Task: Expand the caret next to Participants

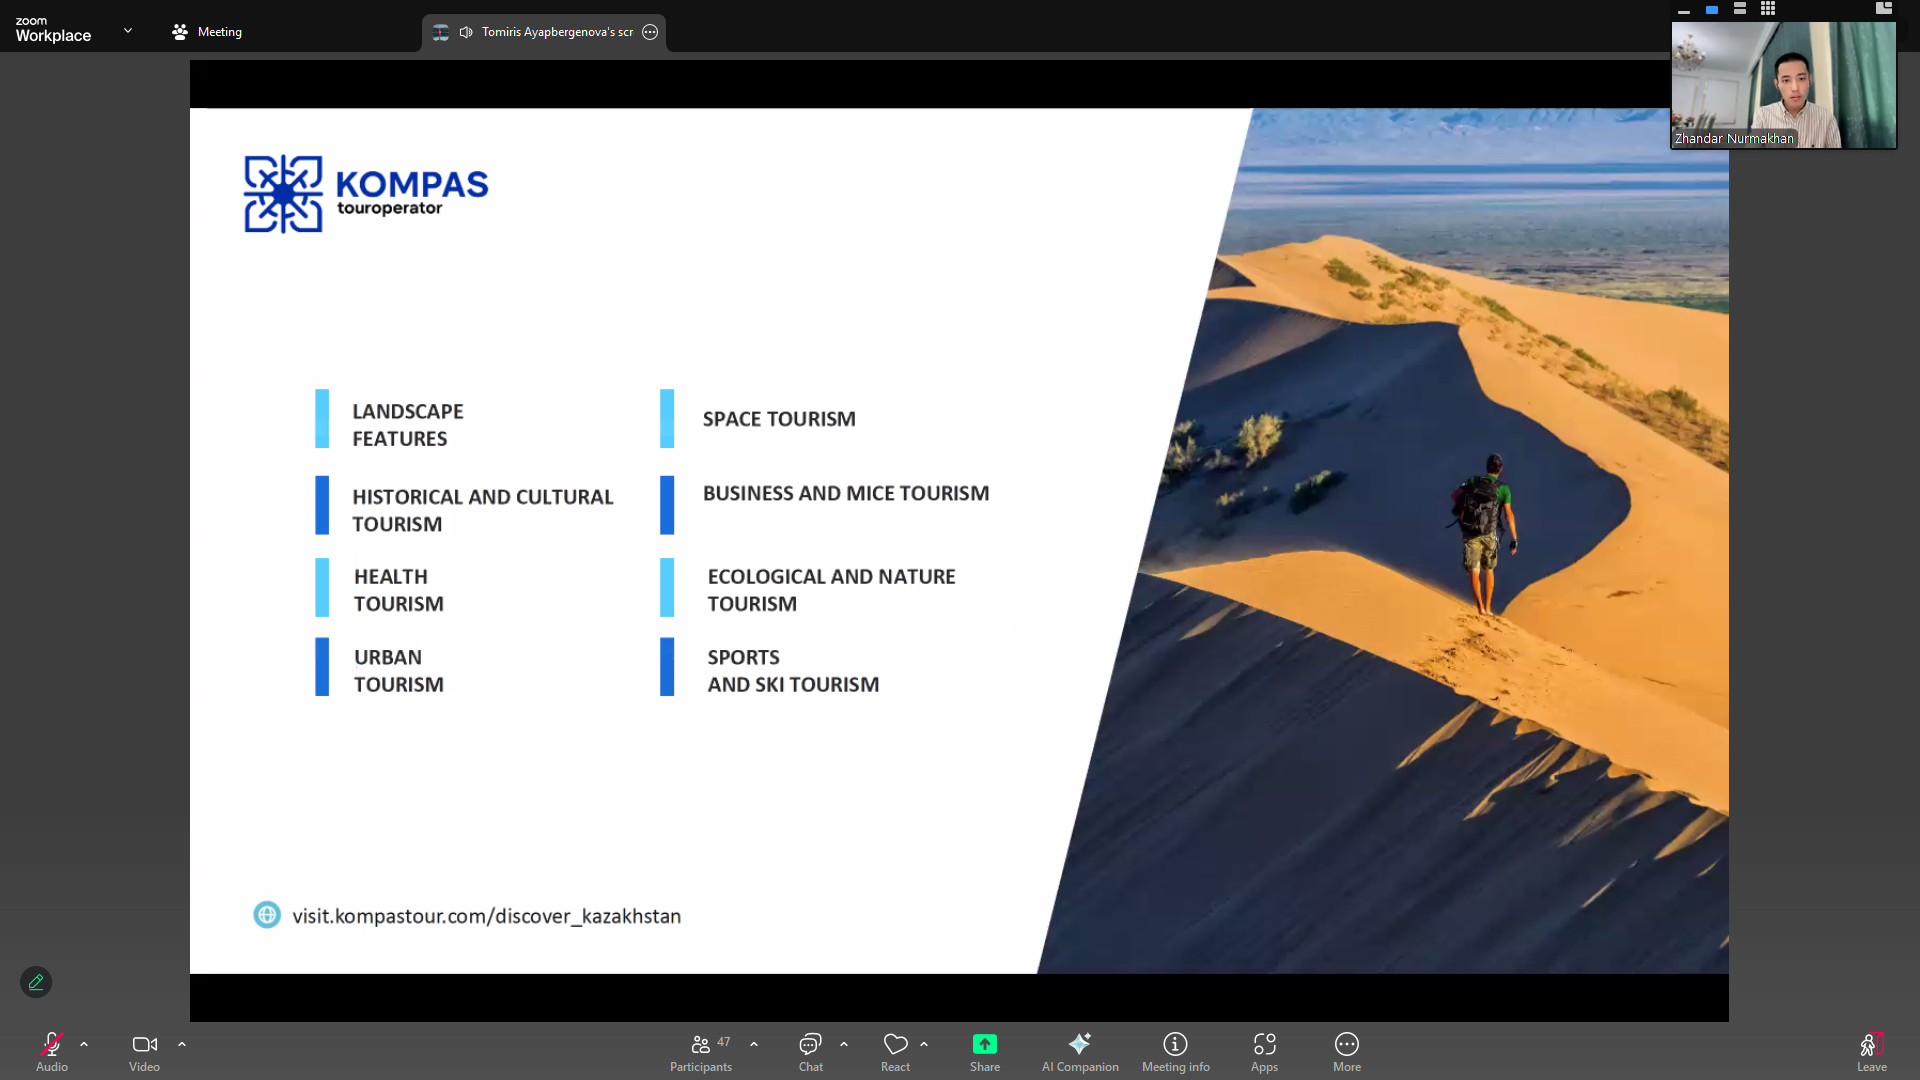Action: point(754,1044)
